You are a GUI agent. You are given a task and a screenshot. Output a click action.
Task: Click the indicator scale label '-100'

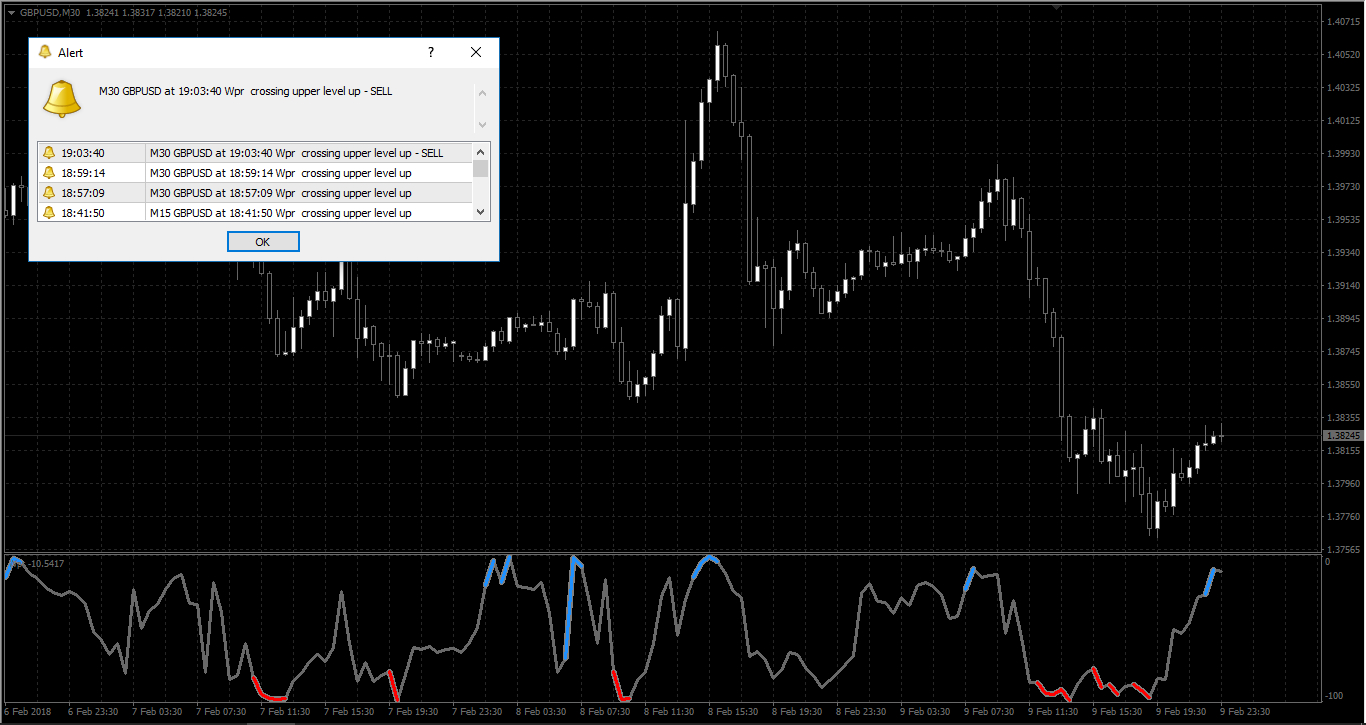[1335, 695]
